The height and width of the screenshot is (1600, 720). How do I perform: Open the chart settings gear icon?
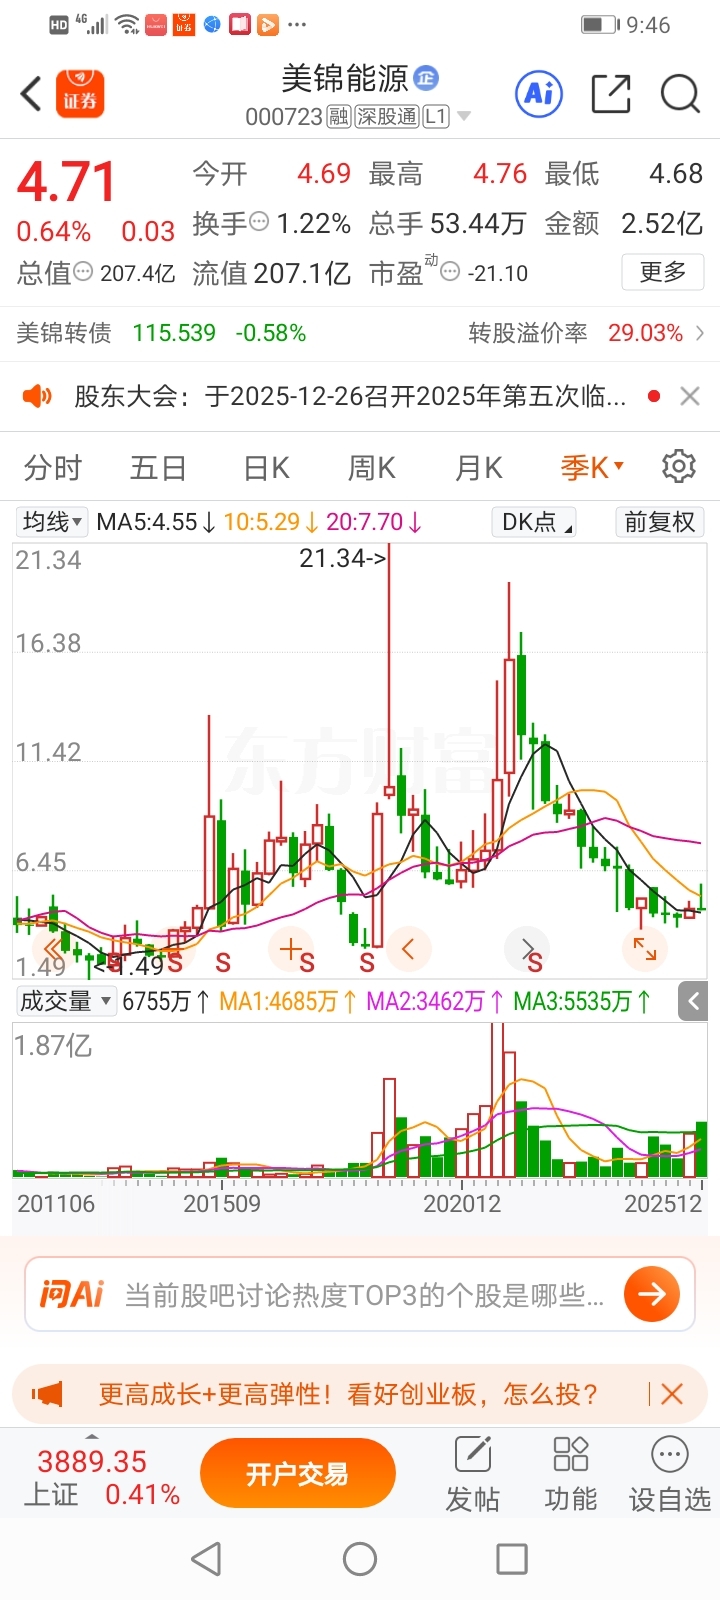click(x=679, y=466)
